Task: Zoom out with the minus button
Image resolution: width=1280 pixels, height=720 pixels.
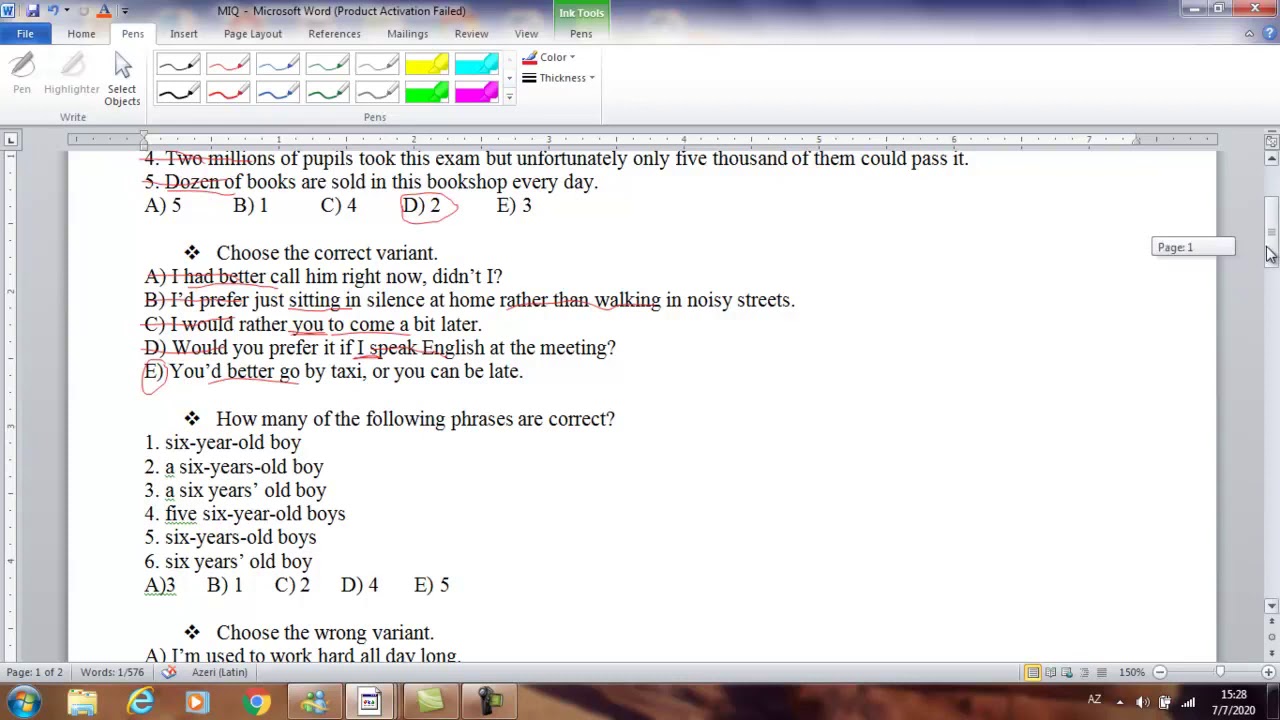Action: point(1160,672)
